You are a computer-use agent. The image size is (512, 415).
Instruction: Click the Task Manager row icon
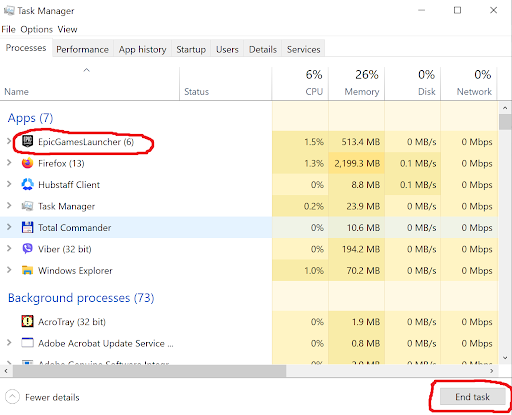[27, 206]
